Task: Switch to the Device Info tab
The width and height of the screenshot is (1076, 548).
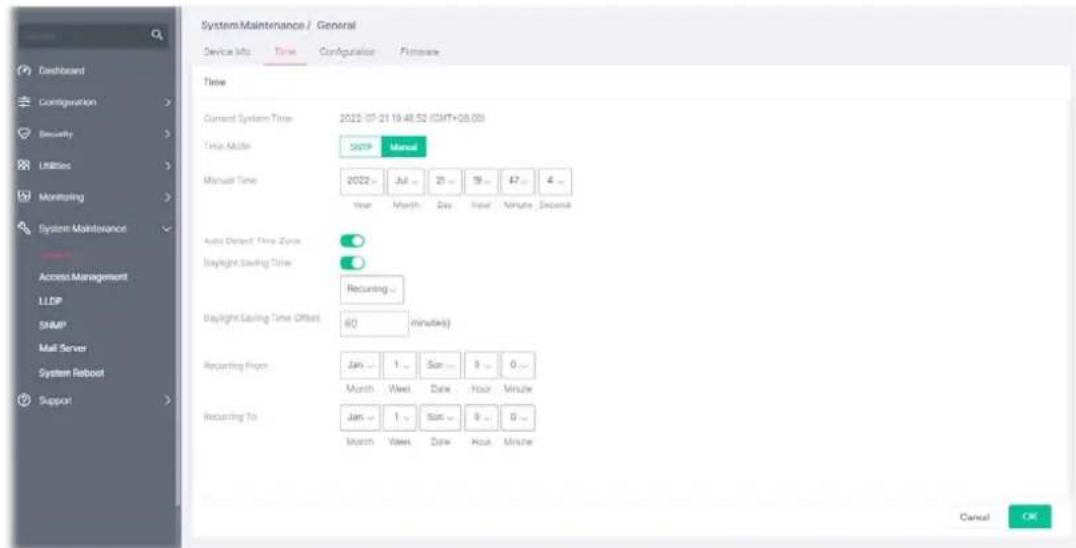Action: pyautogui.click(x=226, y=51)
